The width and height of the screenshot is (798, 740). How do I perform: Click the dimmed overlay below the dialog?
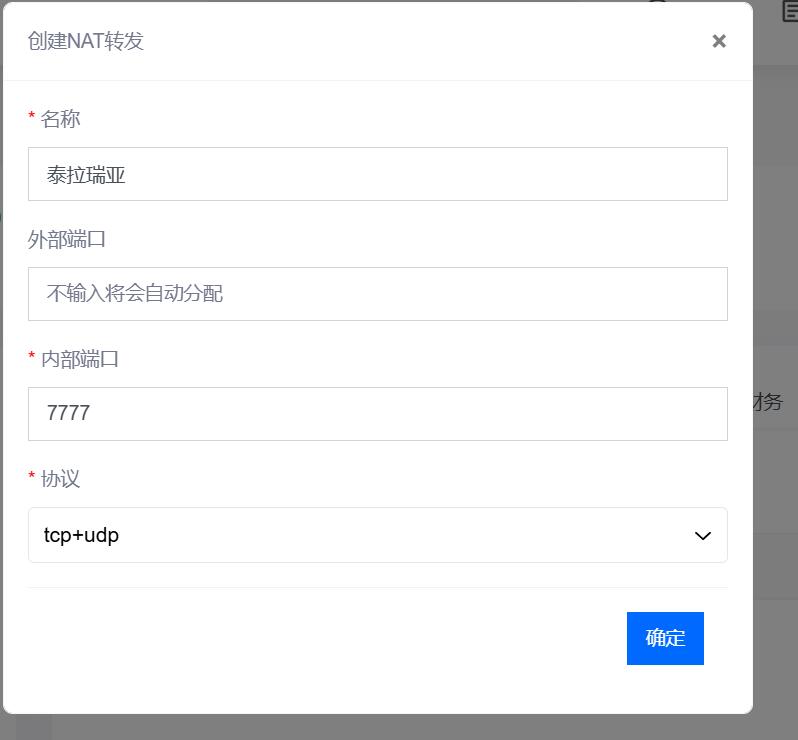pyautogui.click(x=399, y=728)
